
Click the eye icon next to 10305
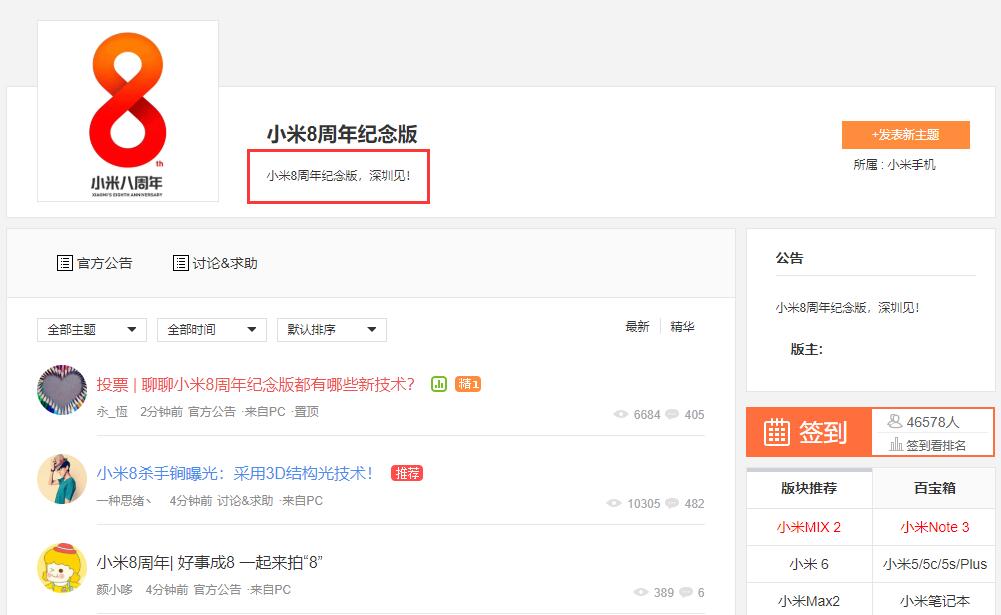point(613,503)
